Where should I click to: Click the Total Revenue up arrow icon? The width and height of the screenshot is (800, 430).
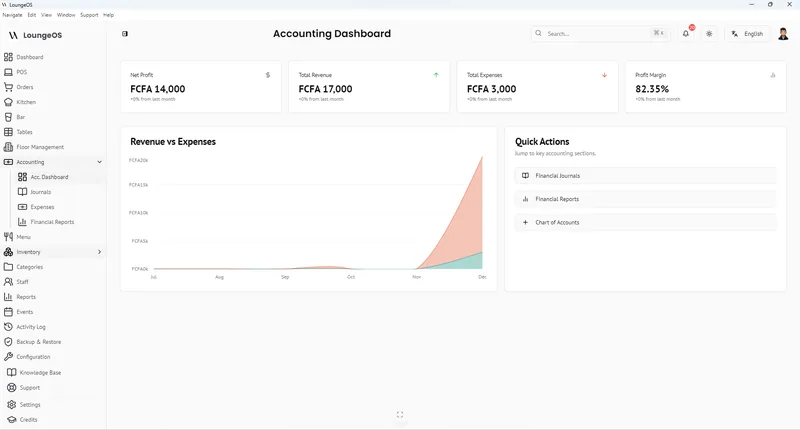436,75
